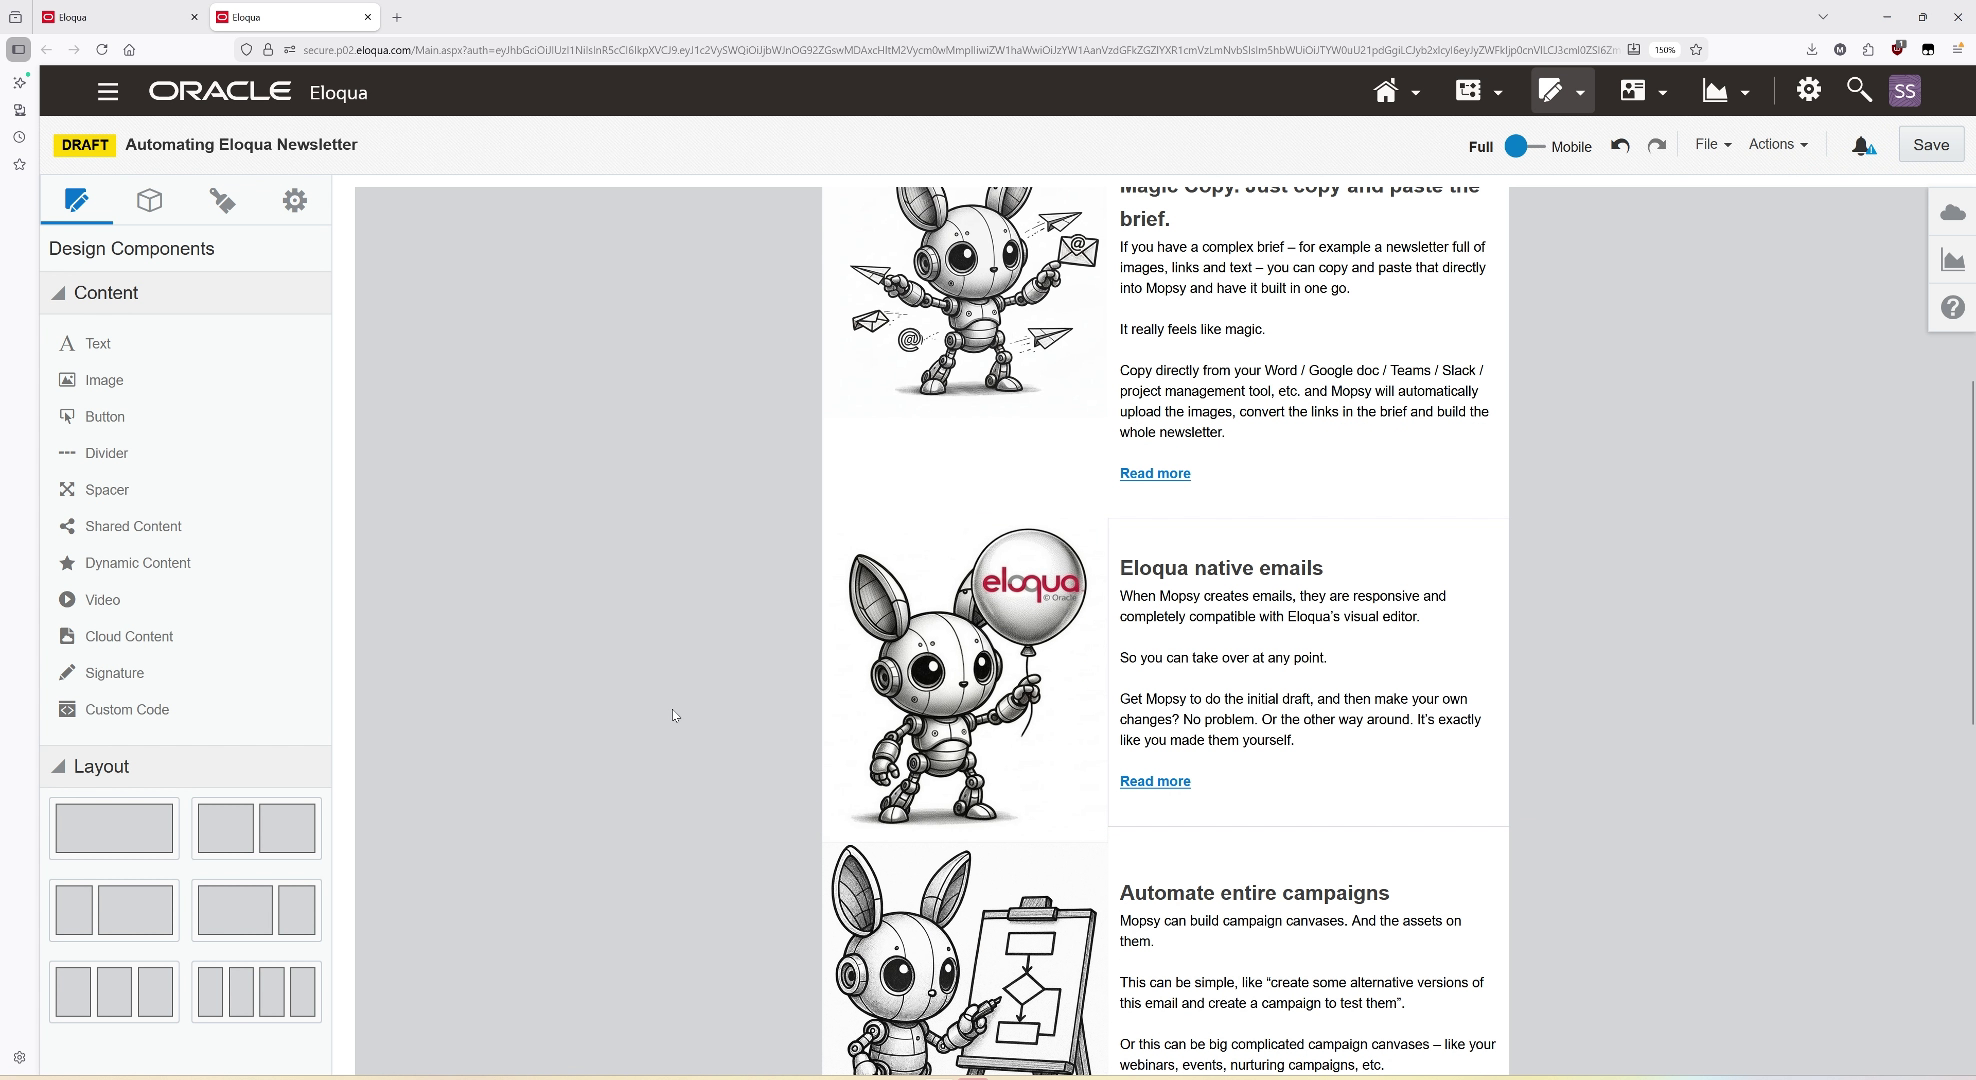Bookmark this page with star icon

click(1696, 50)
